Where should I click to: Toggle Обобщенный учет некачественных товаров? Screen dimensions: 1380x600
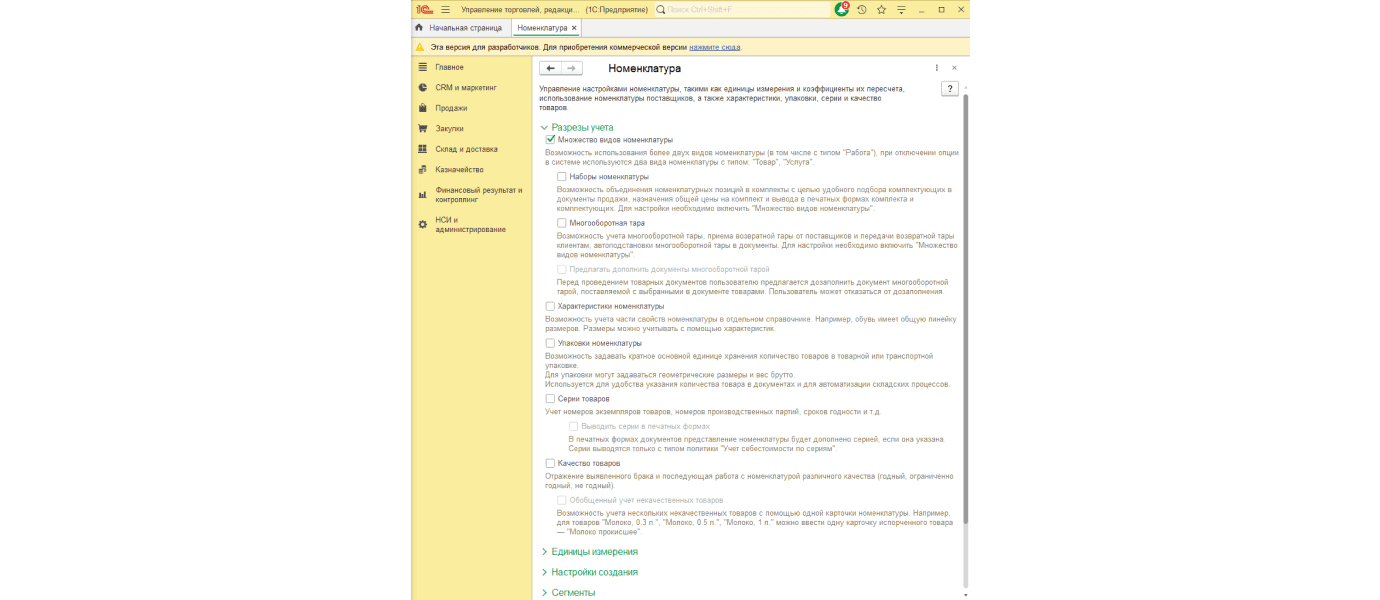tap(562, 500)
